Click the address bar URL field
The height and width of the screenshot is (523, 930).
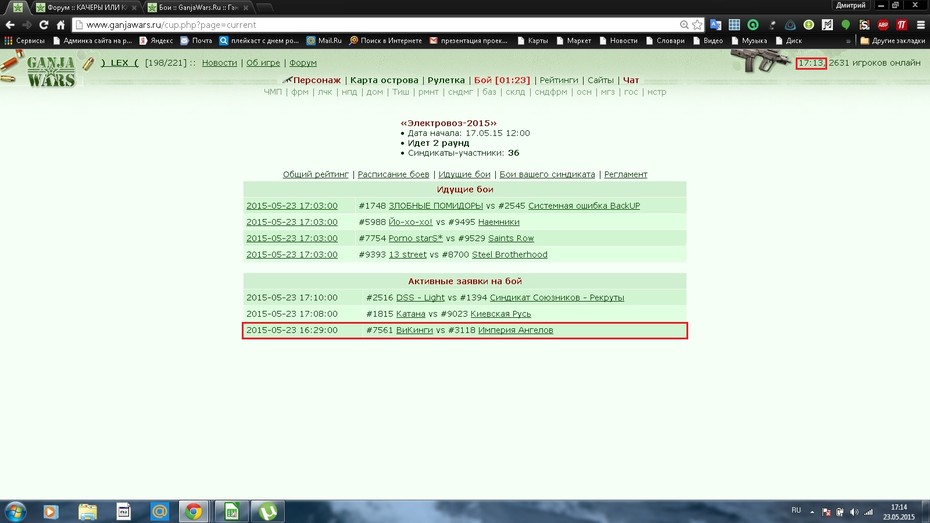click(380, 25)
